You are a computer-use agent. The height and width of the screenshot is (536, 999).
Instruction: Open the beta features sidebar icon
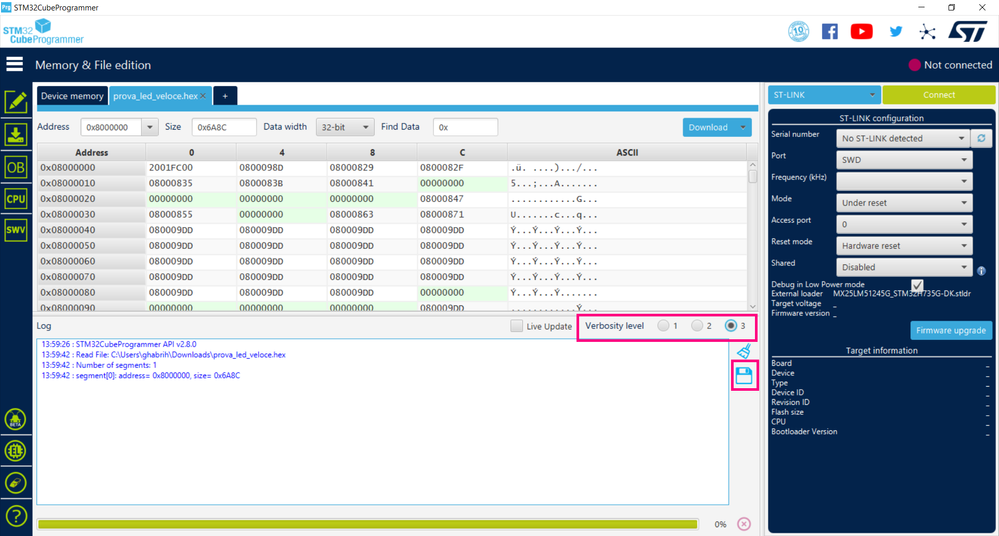(15, 419)
